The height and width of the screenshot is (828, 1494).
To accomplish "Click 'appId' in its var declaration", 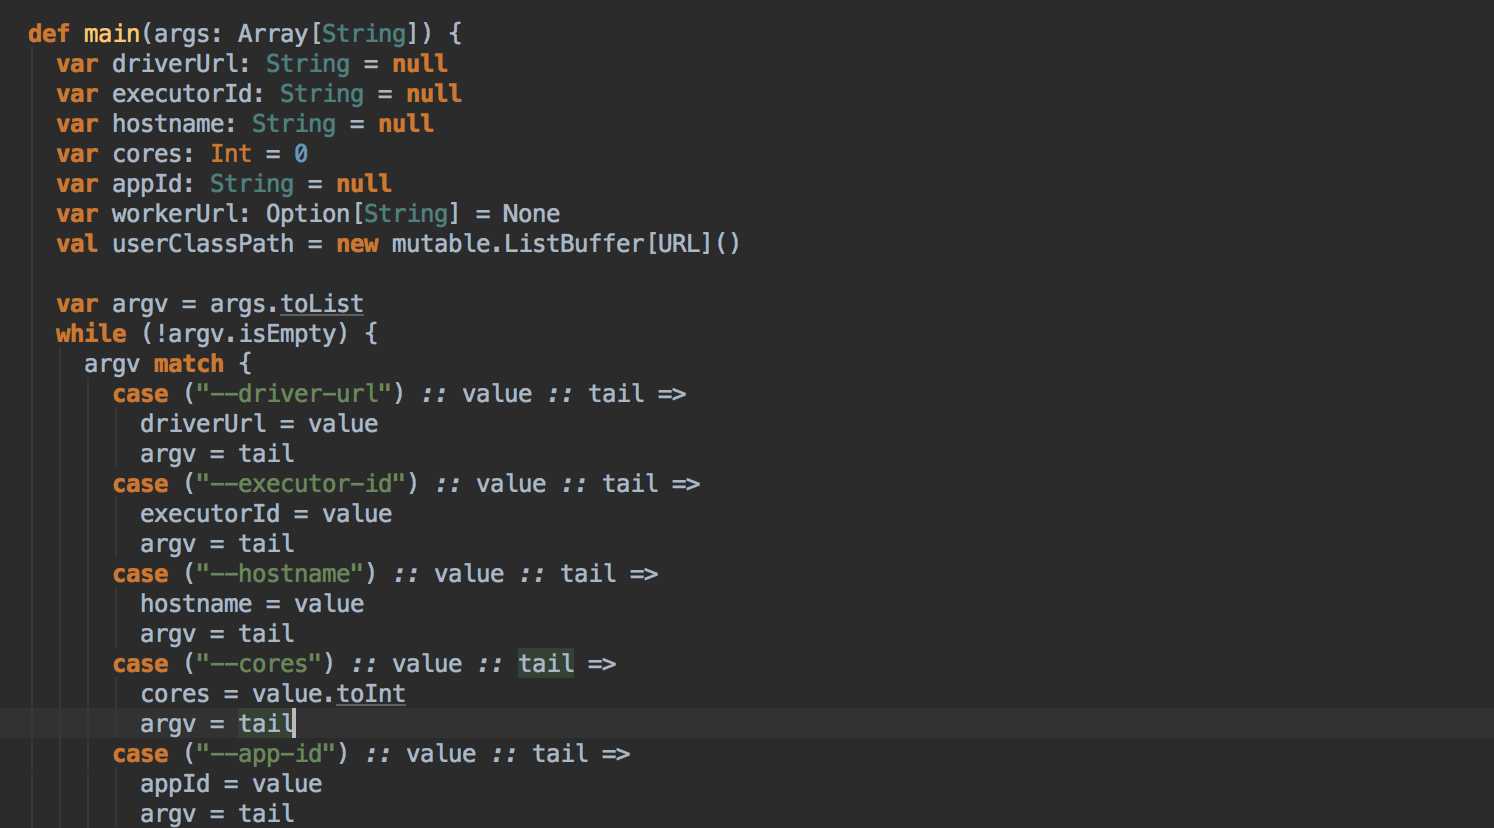I will point(147,184).
